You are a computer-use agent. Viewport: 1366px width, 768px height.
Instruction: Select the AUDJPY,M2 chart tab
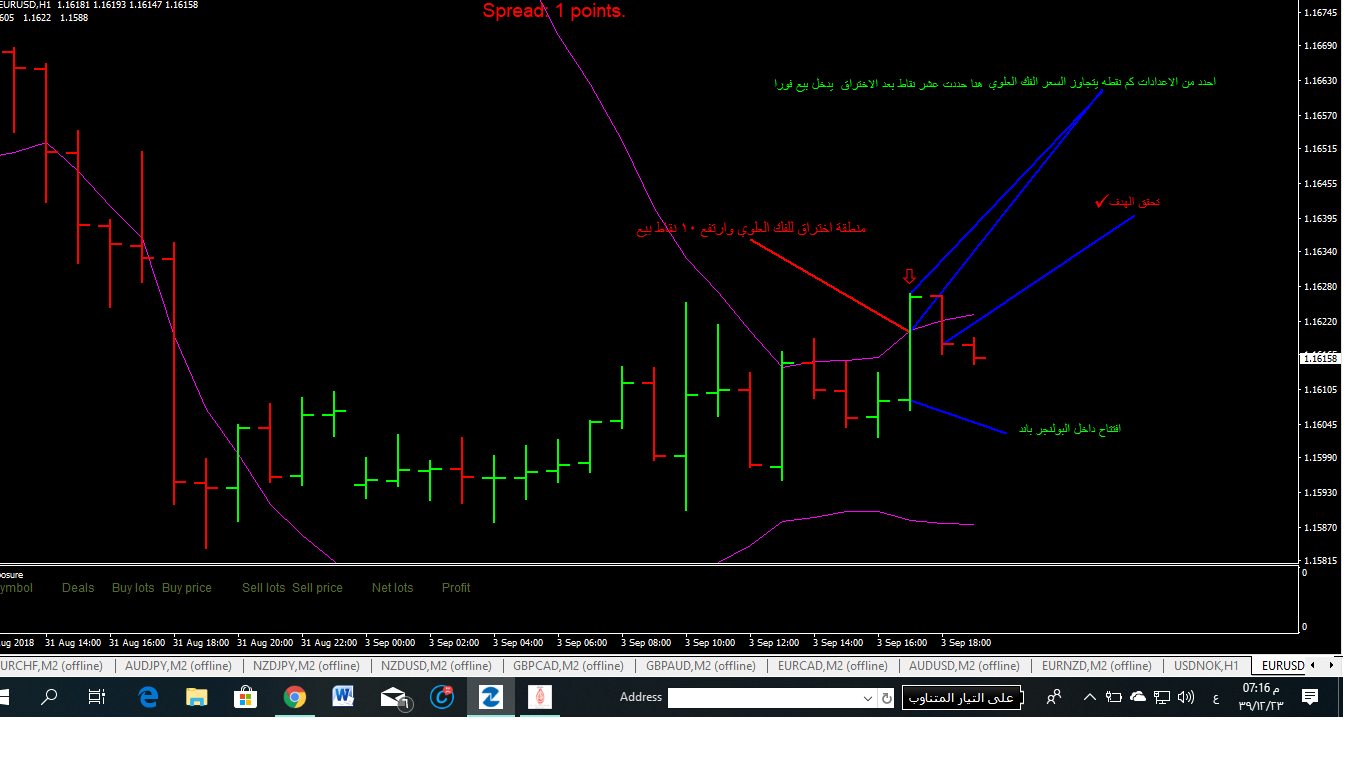point(178,665)
